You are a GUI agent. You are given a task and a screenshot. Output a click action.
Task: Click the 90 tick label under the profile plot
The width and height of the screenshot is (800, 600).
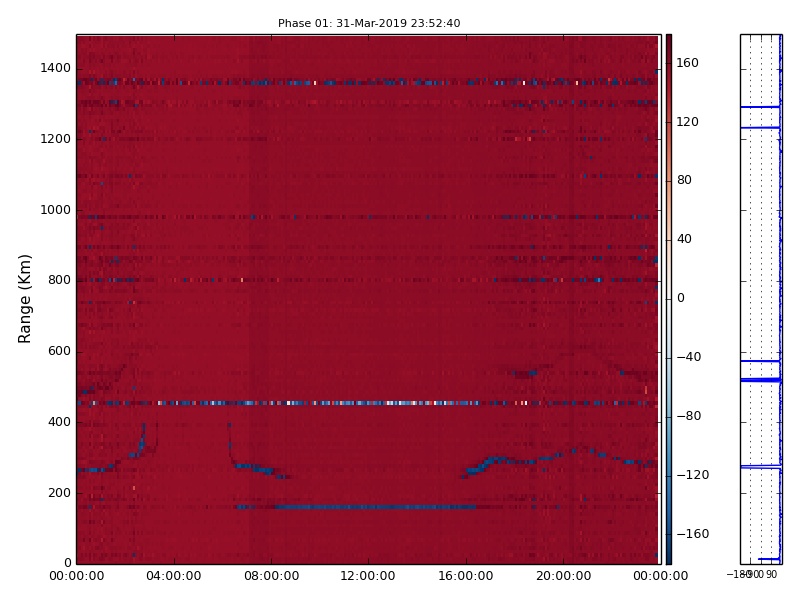[771, 575]
